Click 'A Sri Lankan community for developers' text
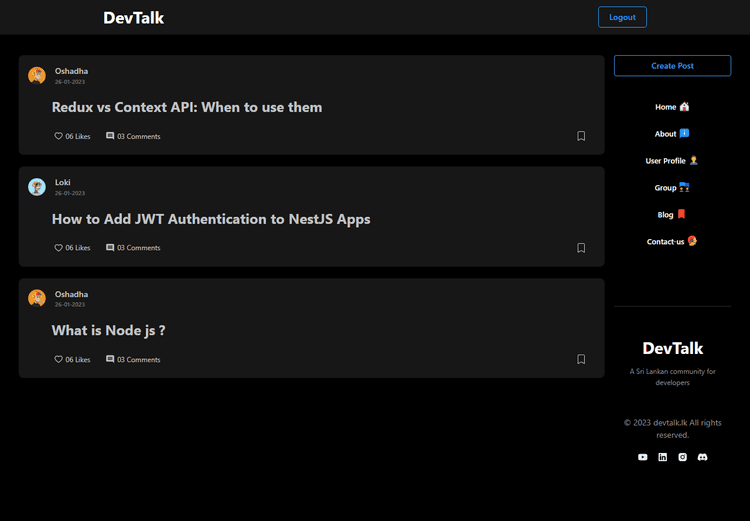750x521 pixels. [673, 377]
